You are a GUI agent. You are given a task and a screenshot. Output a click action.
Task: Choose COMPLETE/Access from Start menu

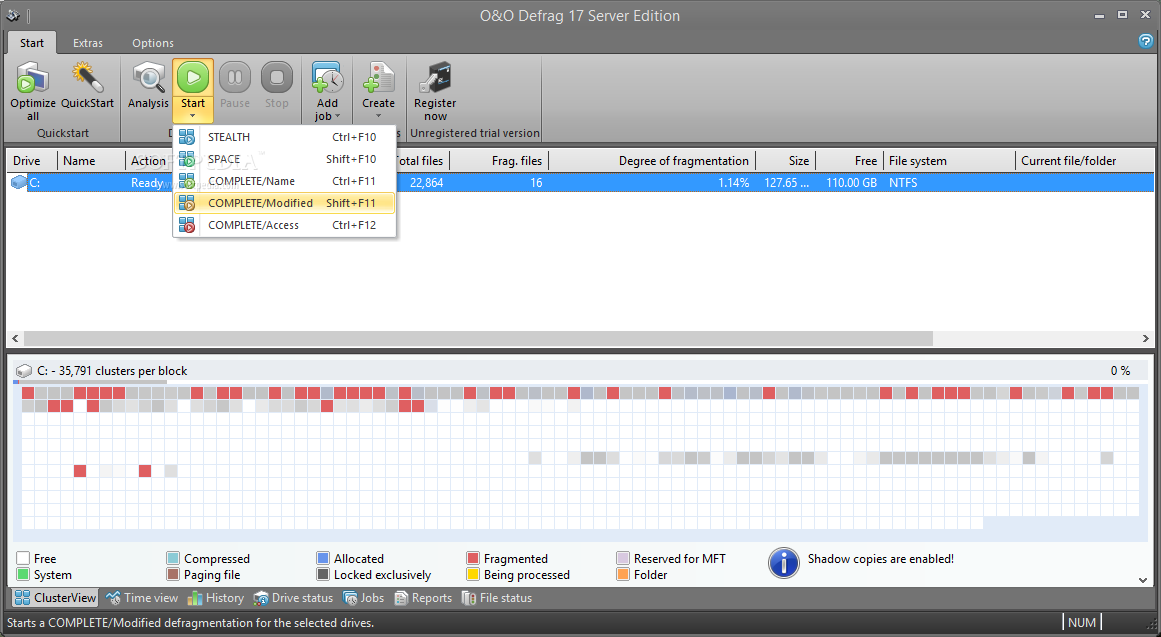coord(284,225)
